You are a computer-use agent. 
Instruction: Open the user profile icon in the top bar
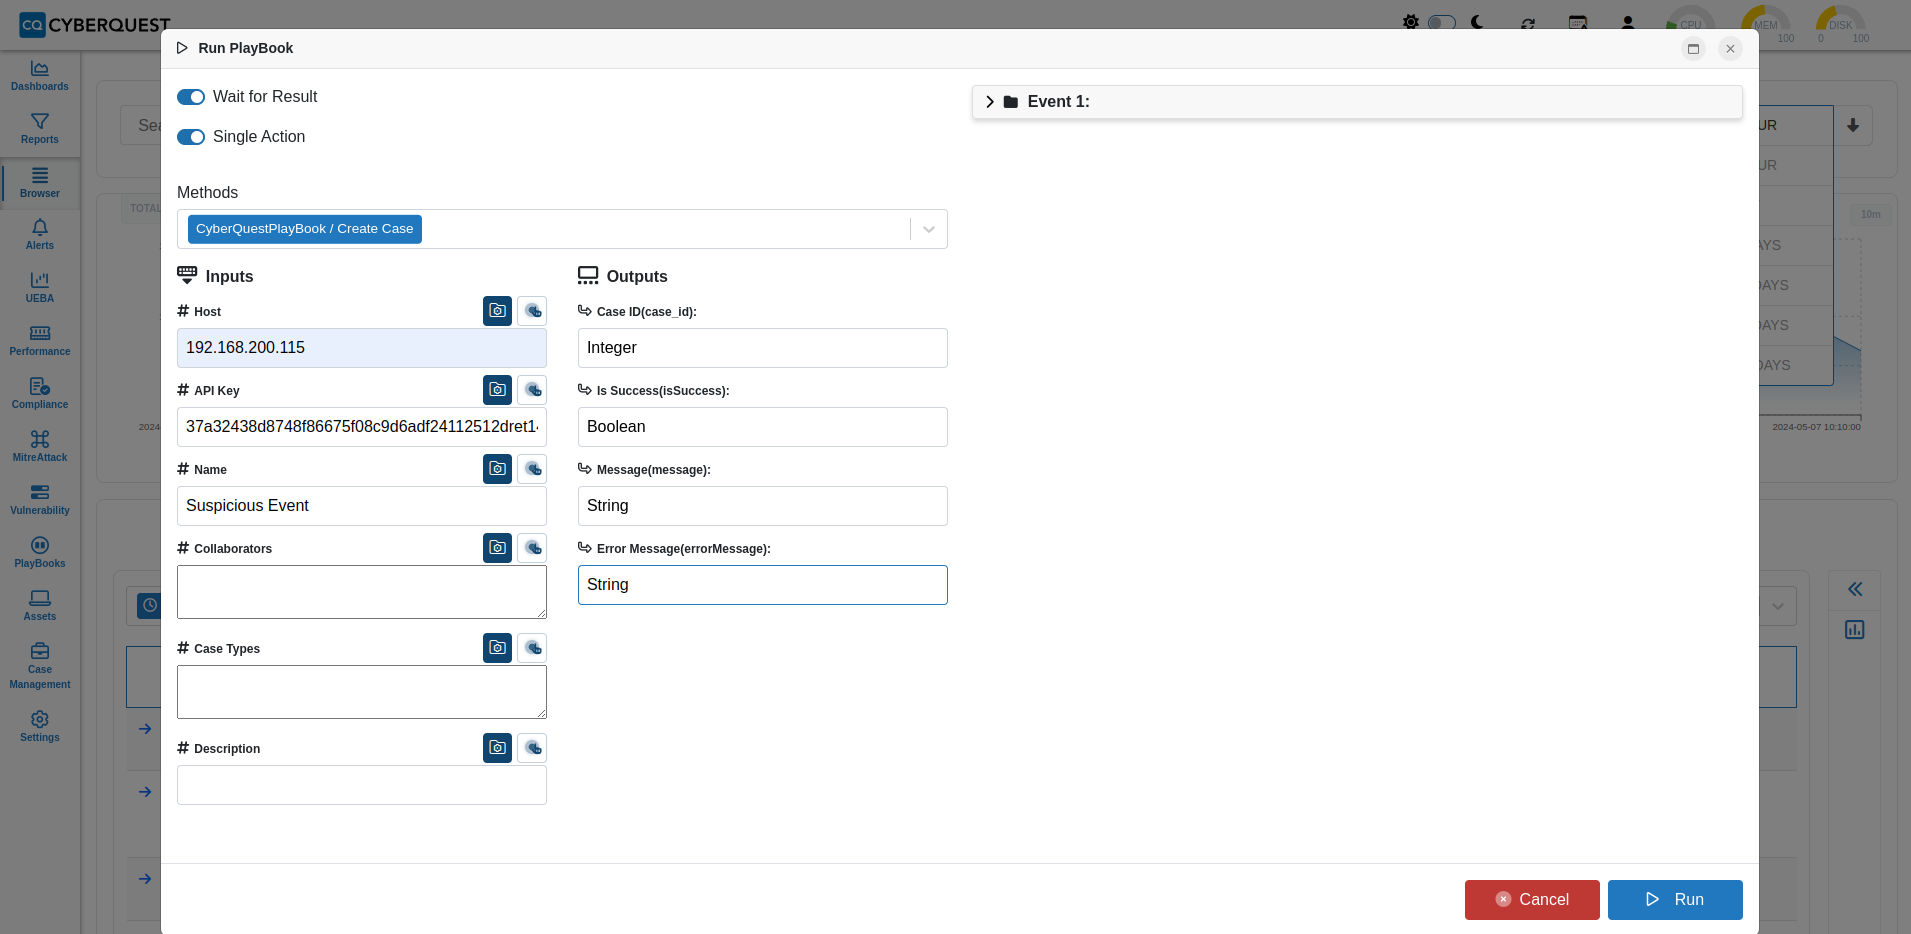coord(1628,22)
